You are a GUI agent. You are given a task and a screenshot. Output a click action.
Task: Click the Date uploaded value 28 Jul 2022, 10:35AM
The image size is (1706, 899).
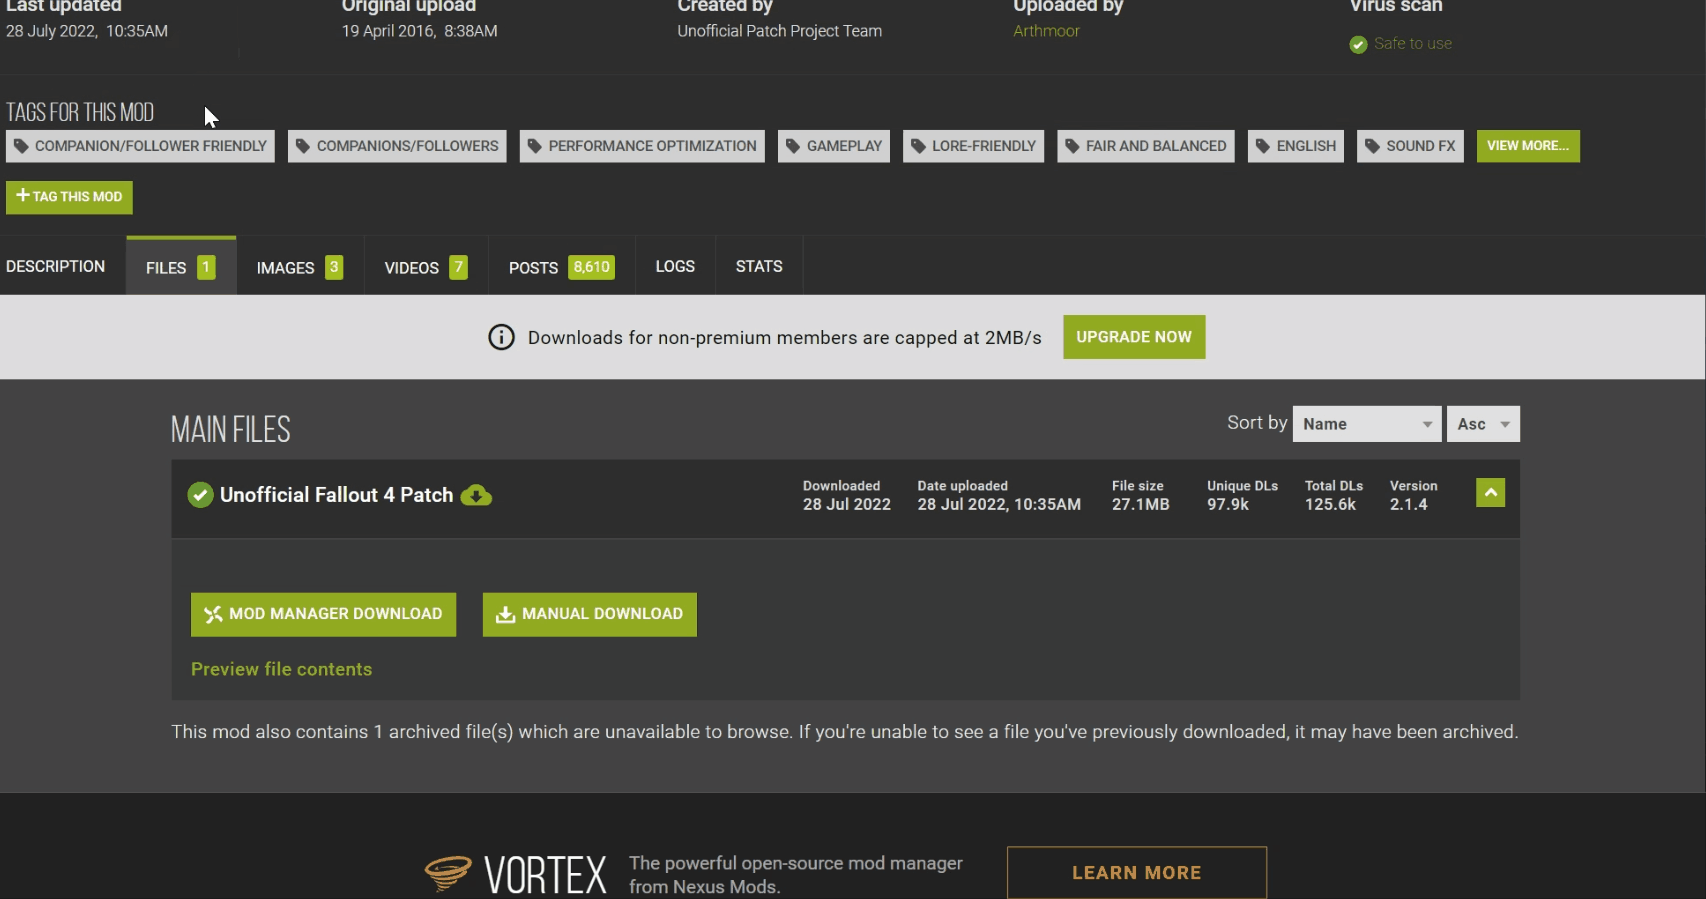(x=999, y=505)
